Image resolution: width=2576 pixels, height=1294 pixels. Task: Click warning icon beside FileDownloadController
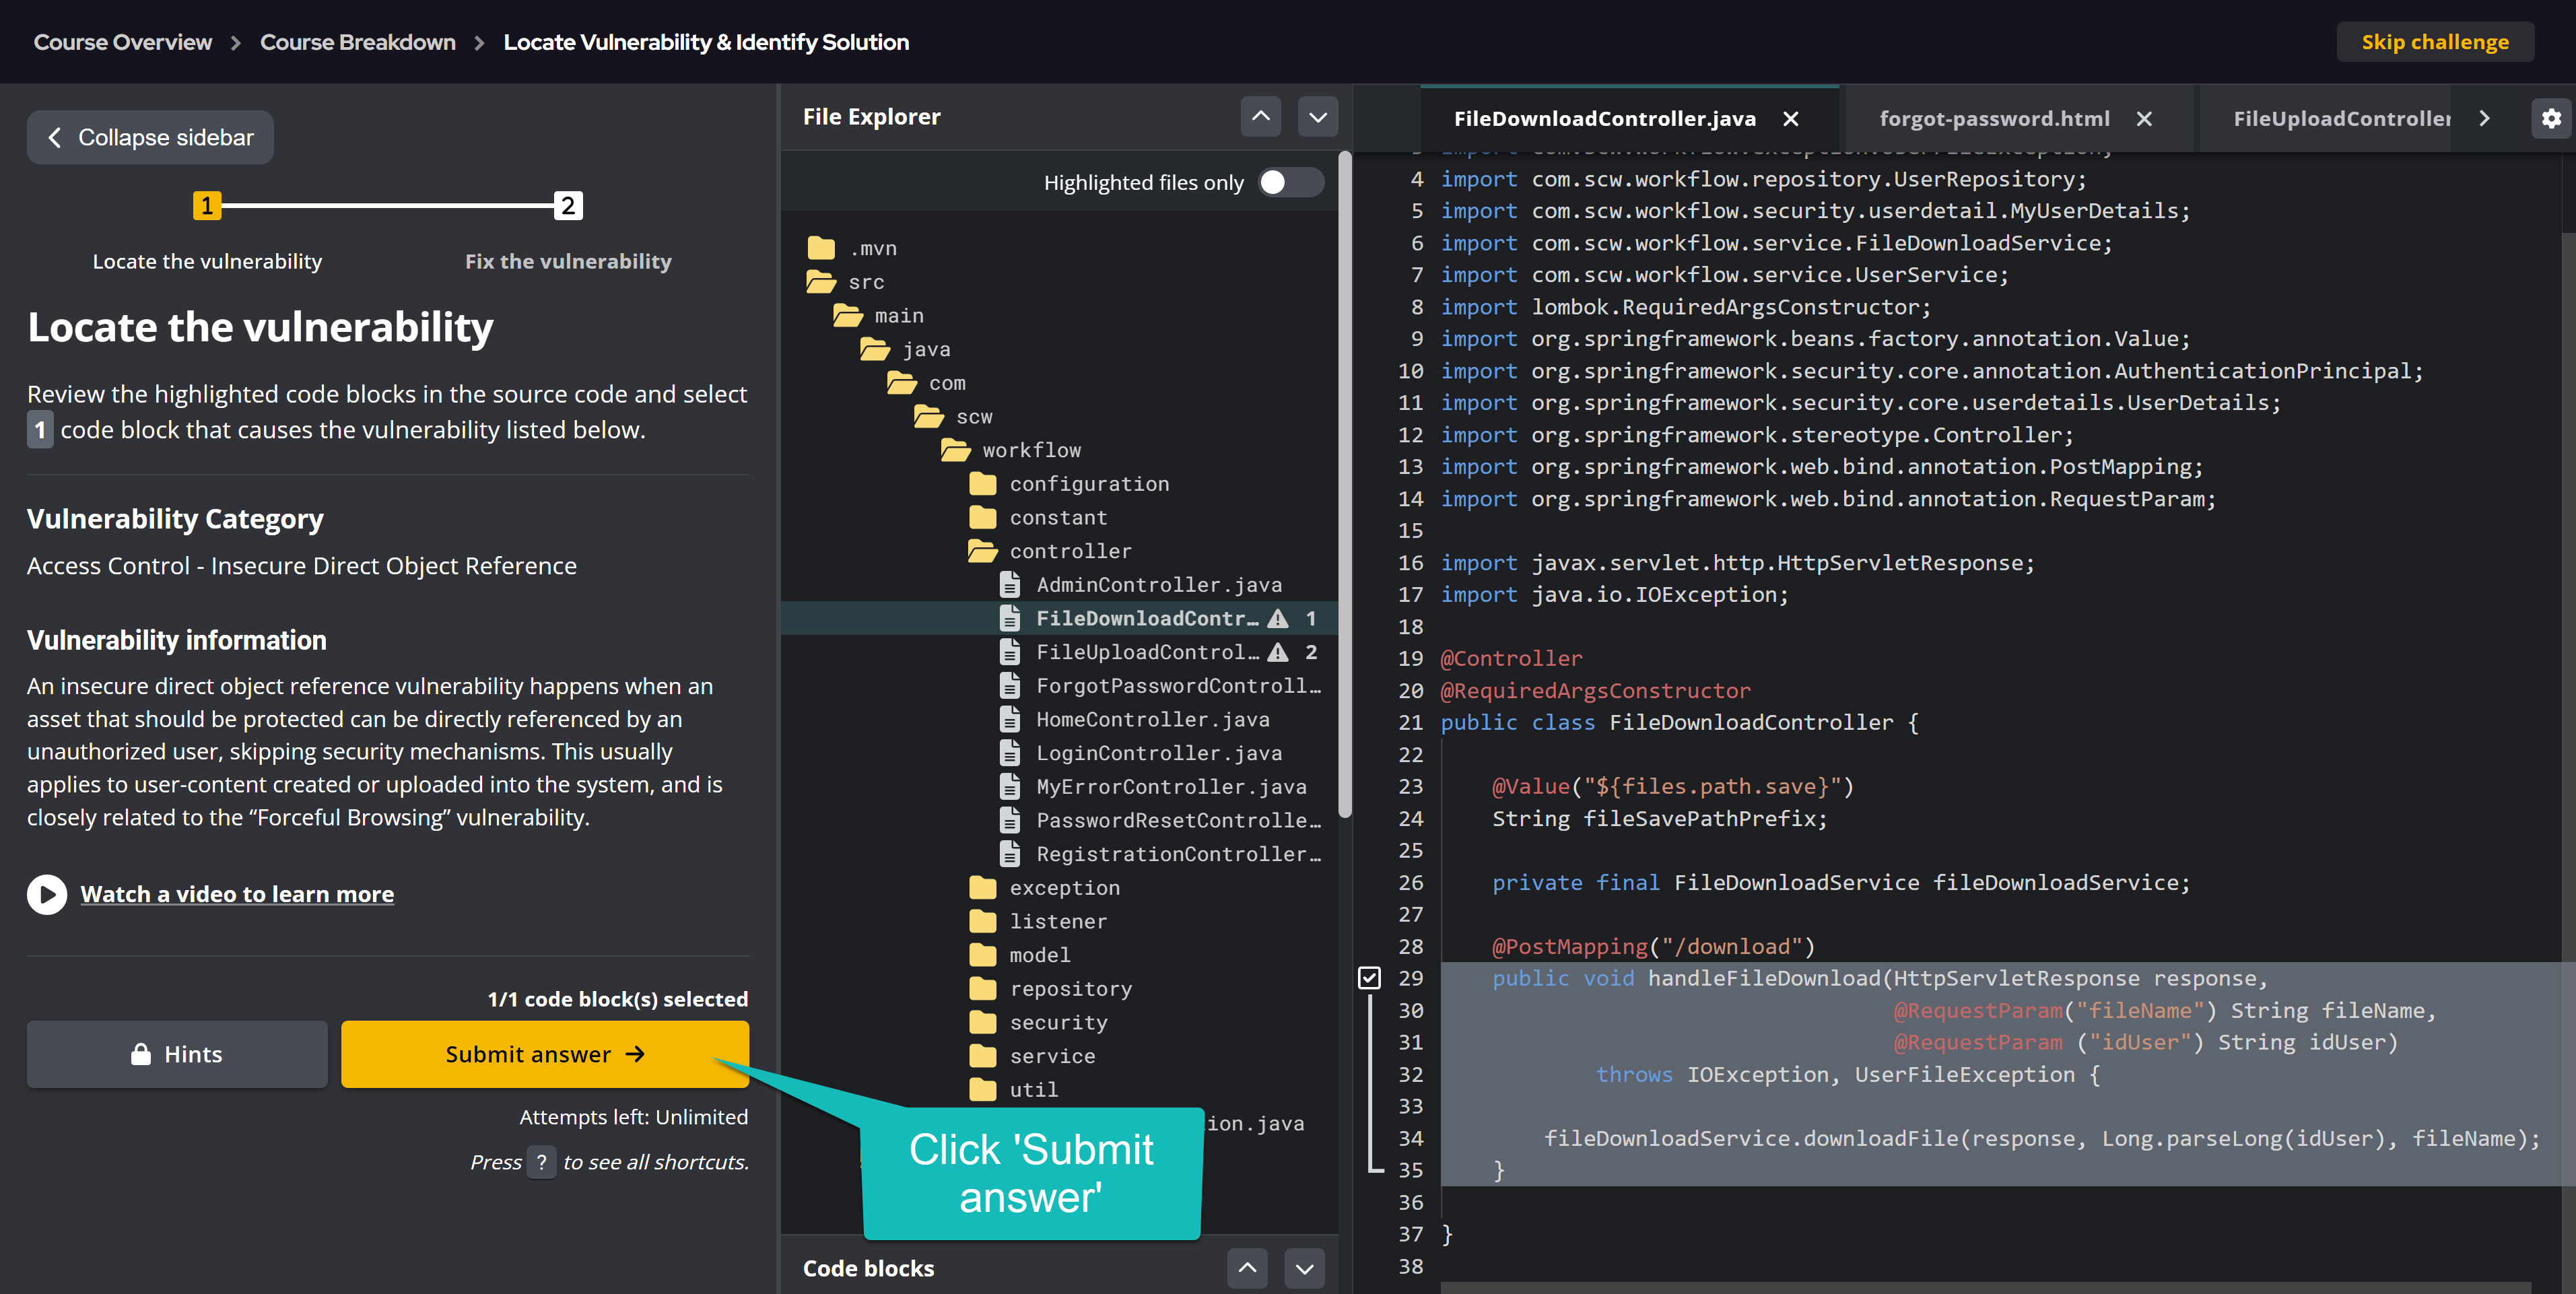1277,618
